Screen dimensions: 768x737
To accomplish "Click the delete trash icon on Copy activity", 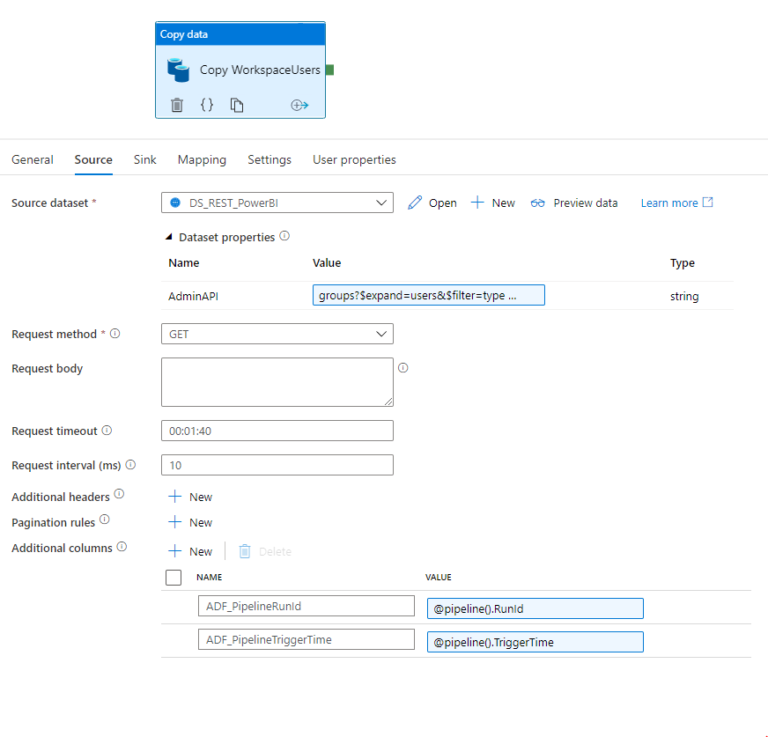I will (x=177, y=105).
